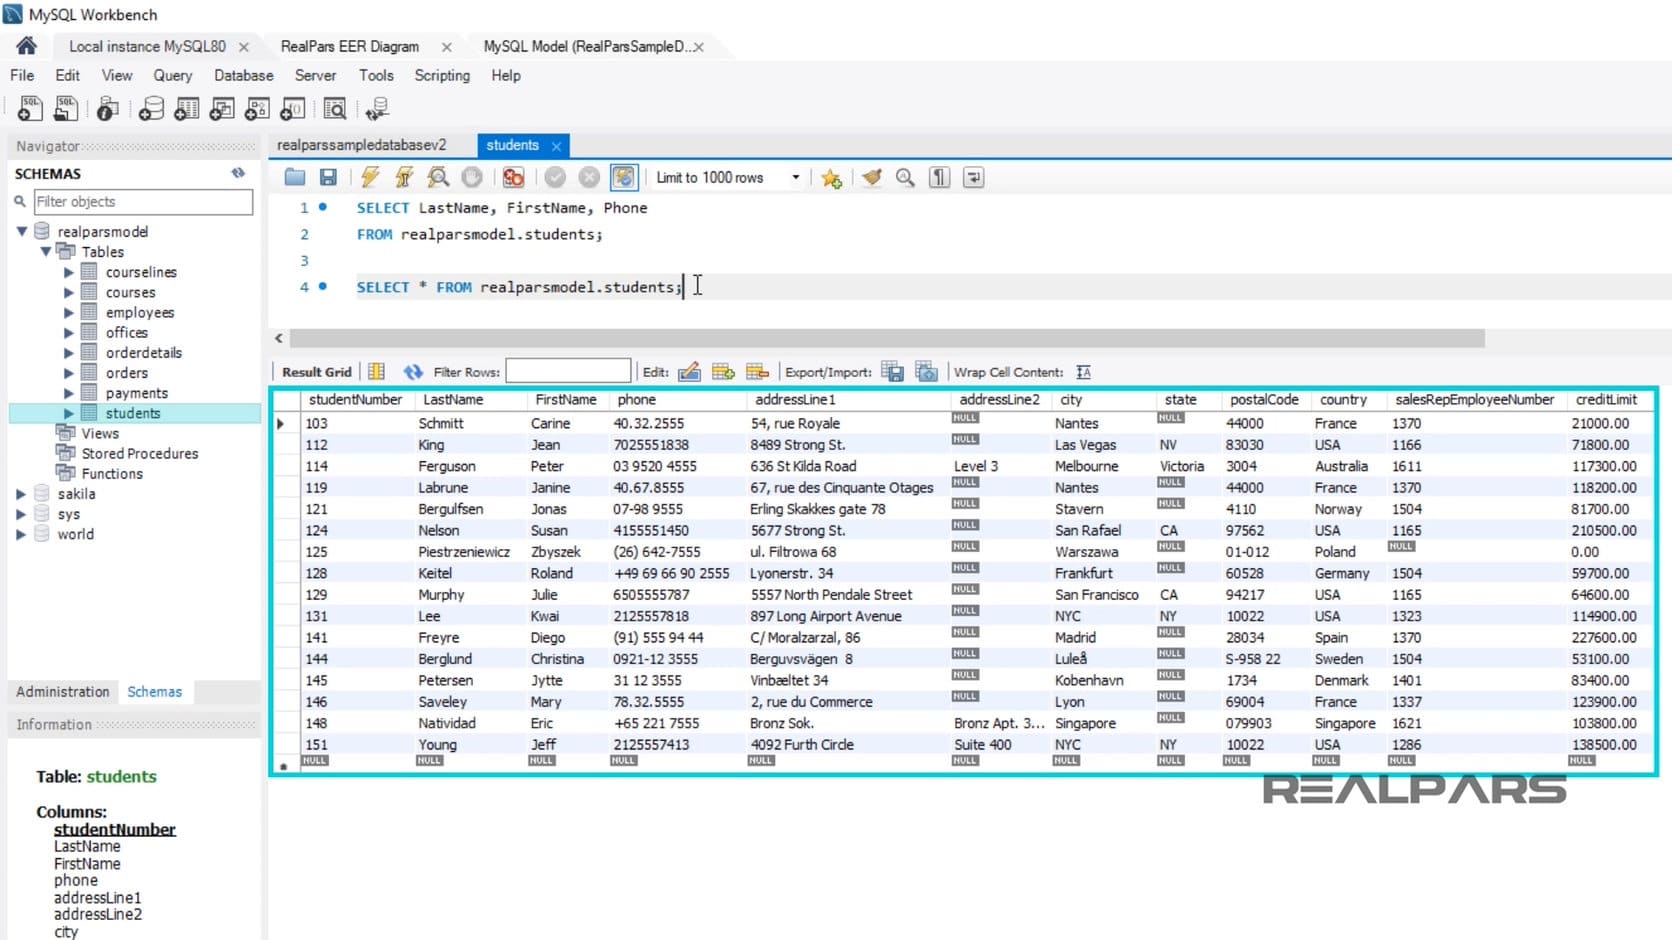Type in the Filter Rows field
1672x940 pixels.
tap(567, 371)
